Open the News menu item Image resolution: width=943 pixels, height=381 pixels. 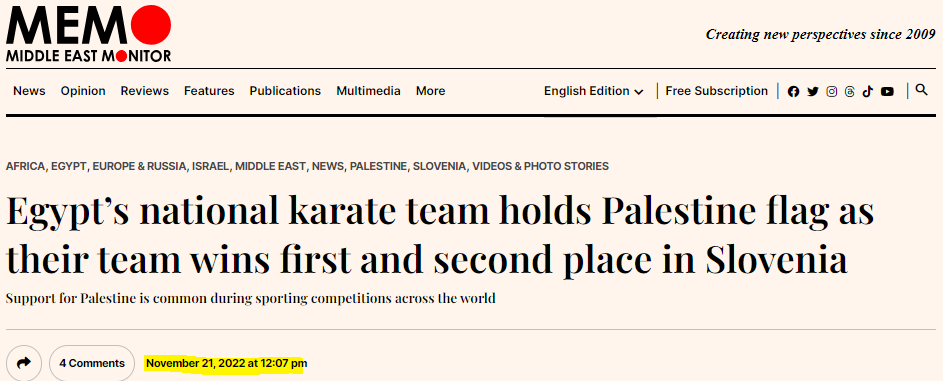pos(29,91)
